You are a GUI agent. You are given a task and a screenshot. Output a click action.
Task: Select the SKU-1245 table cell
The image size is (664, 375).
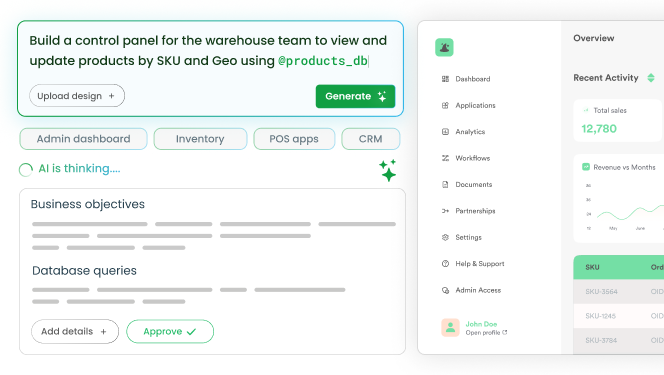pos(600,316)
